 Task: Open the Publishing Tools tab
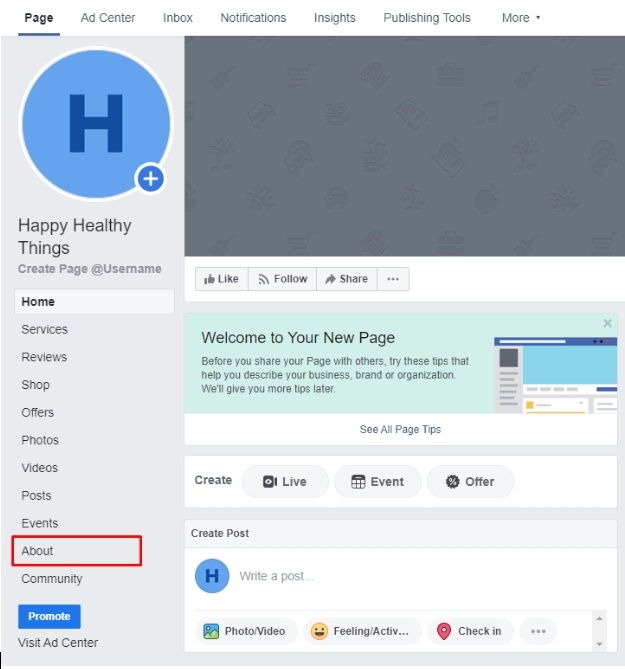pyautogui.click(x=427, y=18)
